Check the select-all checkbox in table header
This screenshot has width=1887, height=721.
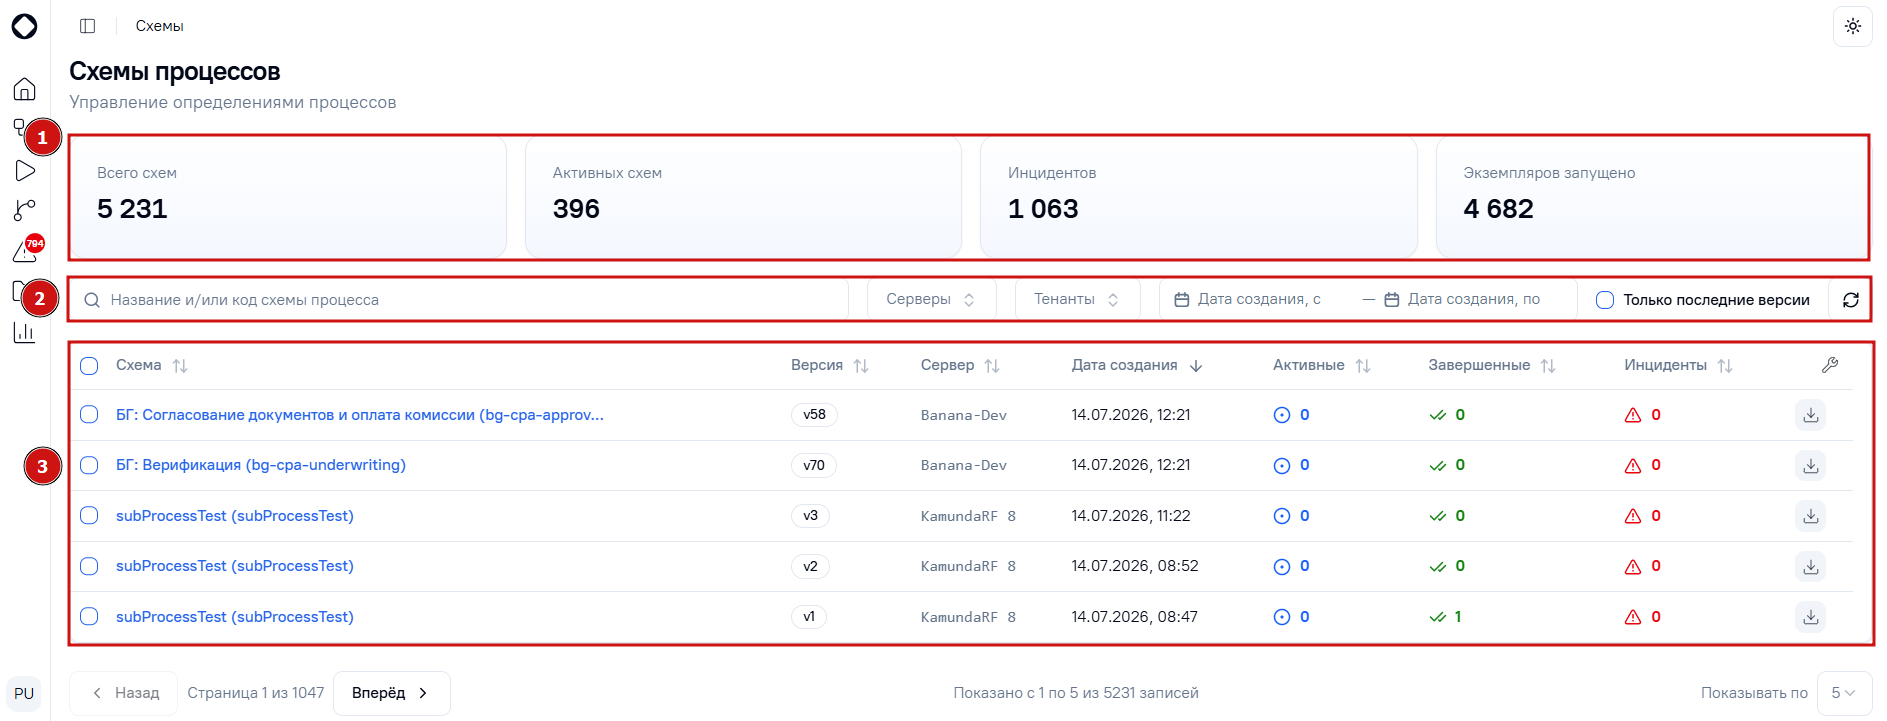pyautogui.click(x=89, y=366)
